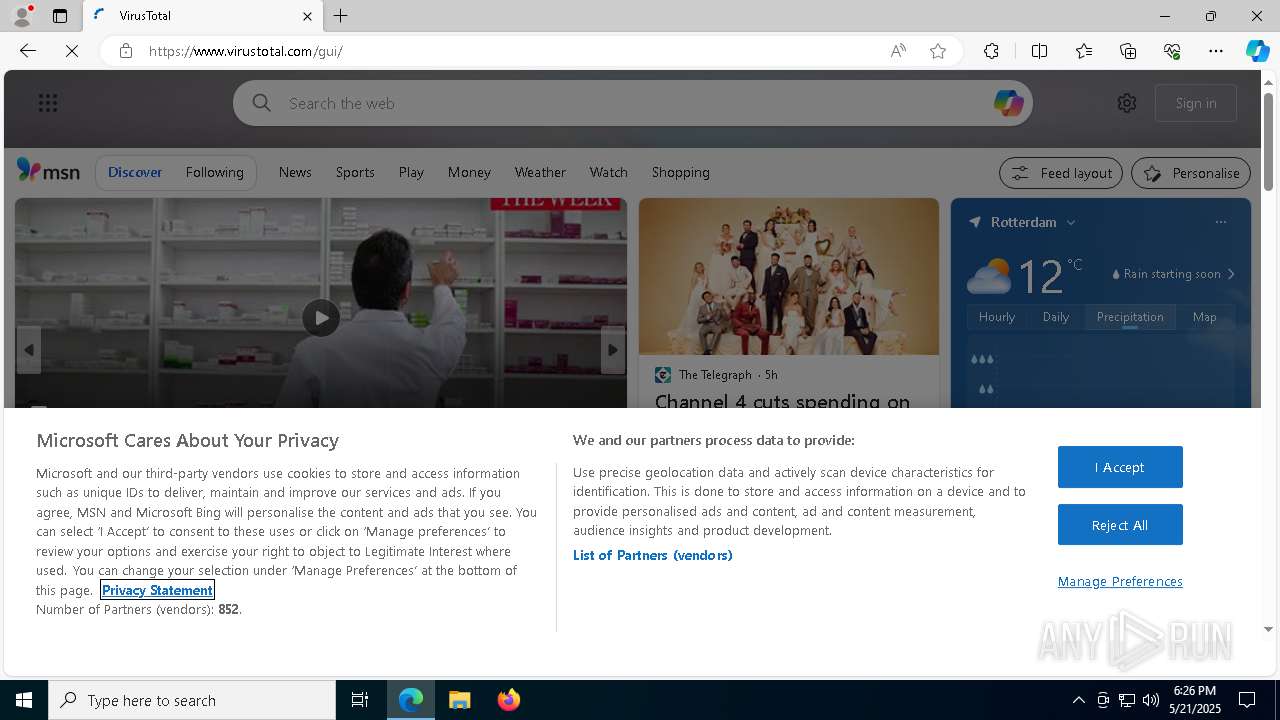
Task: Switch weather to the Hourly tab
Action: (x=997, y=317)
